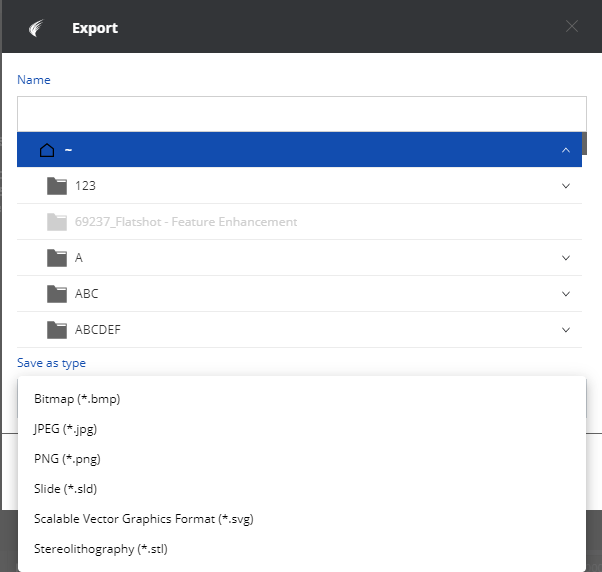Close the Export dialog
602x572 pixels.
tap(572, 26)
